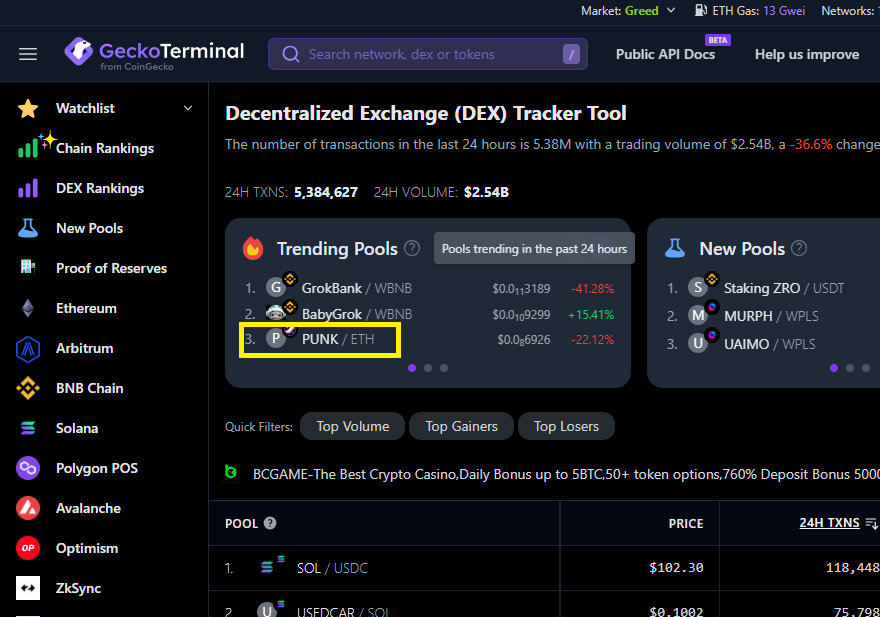
Task: Click the 13 Gwei gas value
Action: click(784, 11)
